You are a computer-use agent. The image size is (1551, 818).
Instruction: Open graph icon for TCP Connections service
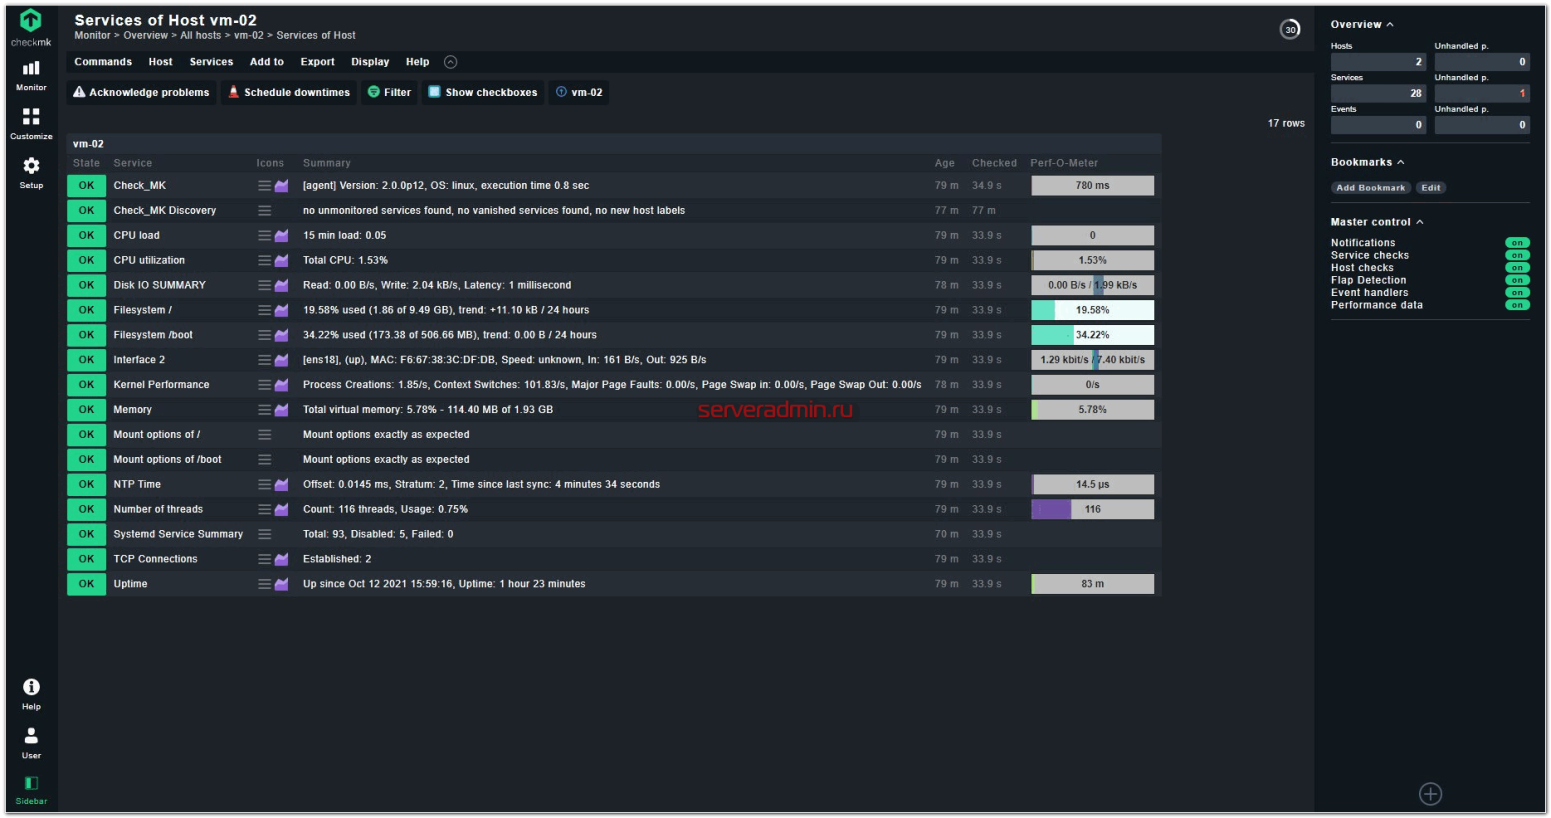282,560
